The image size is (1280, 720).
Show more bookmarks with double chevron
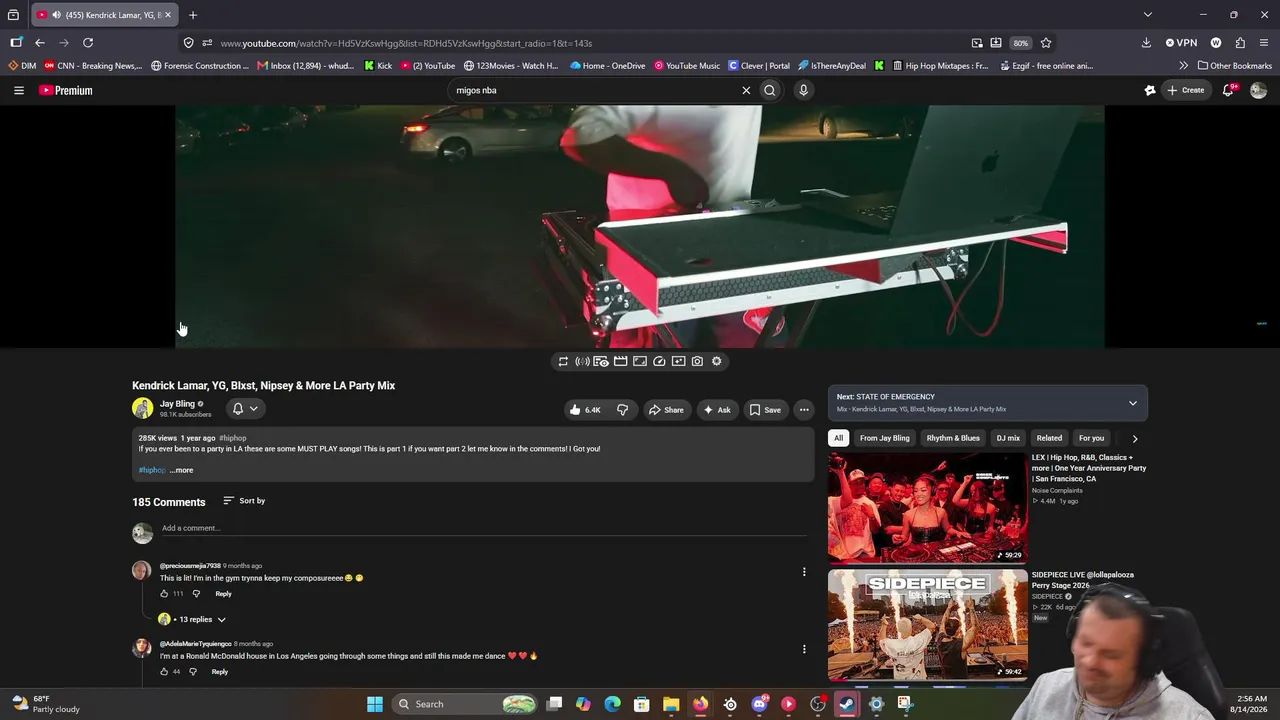[1183, 66]
